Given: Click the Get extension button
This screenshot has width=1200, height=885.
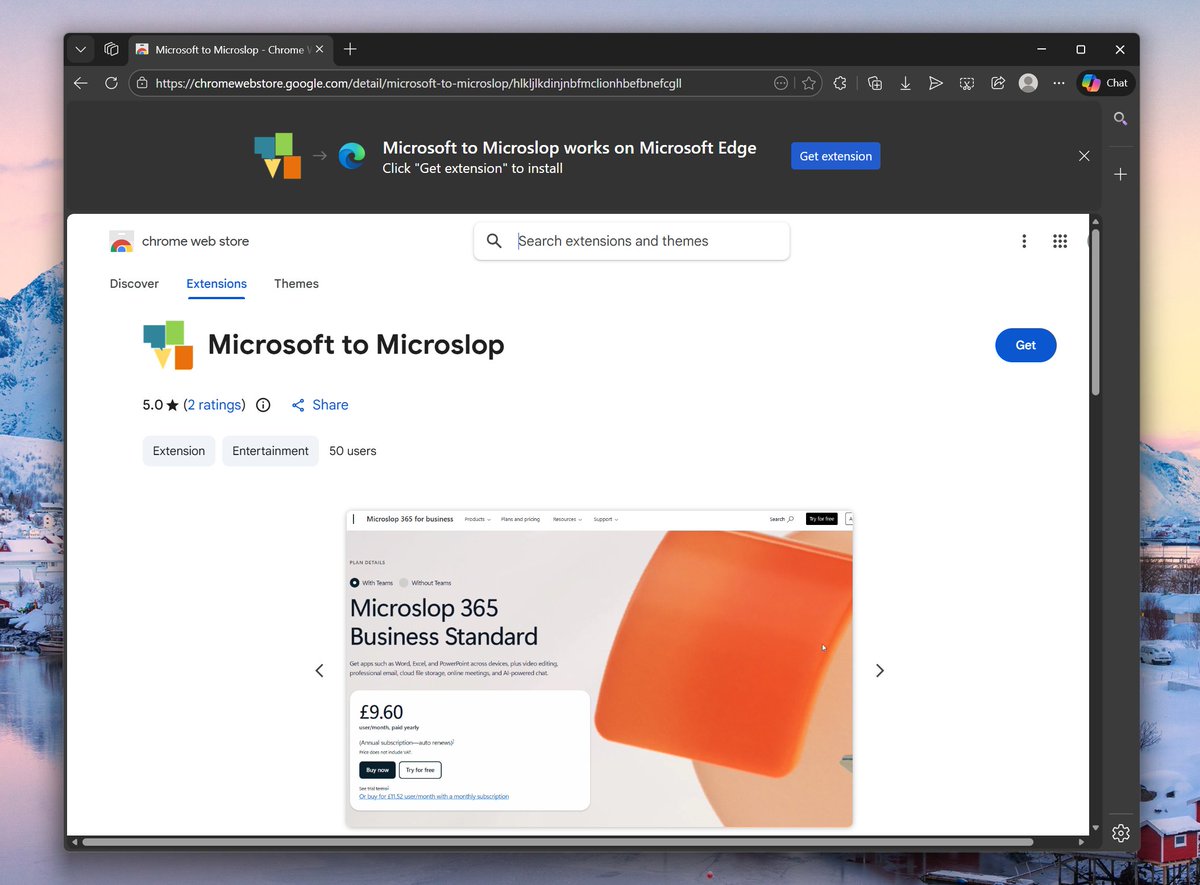Looking at the screenshot, I should point(835,156).
